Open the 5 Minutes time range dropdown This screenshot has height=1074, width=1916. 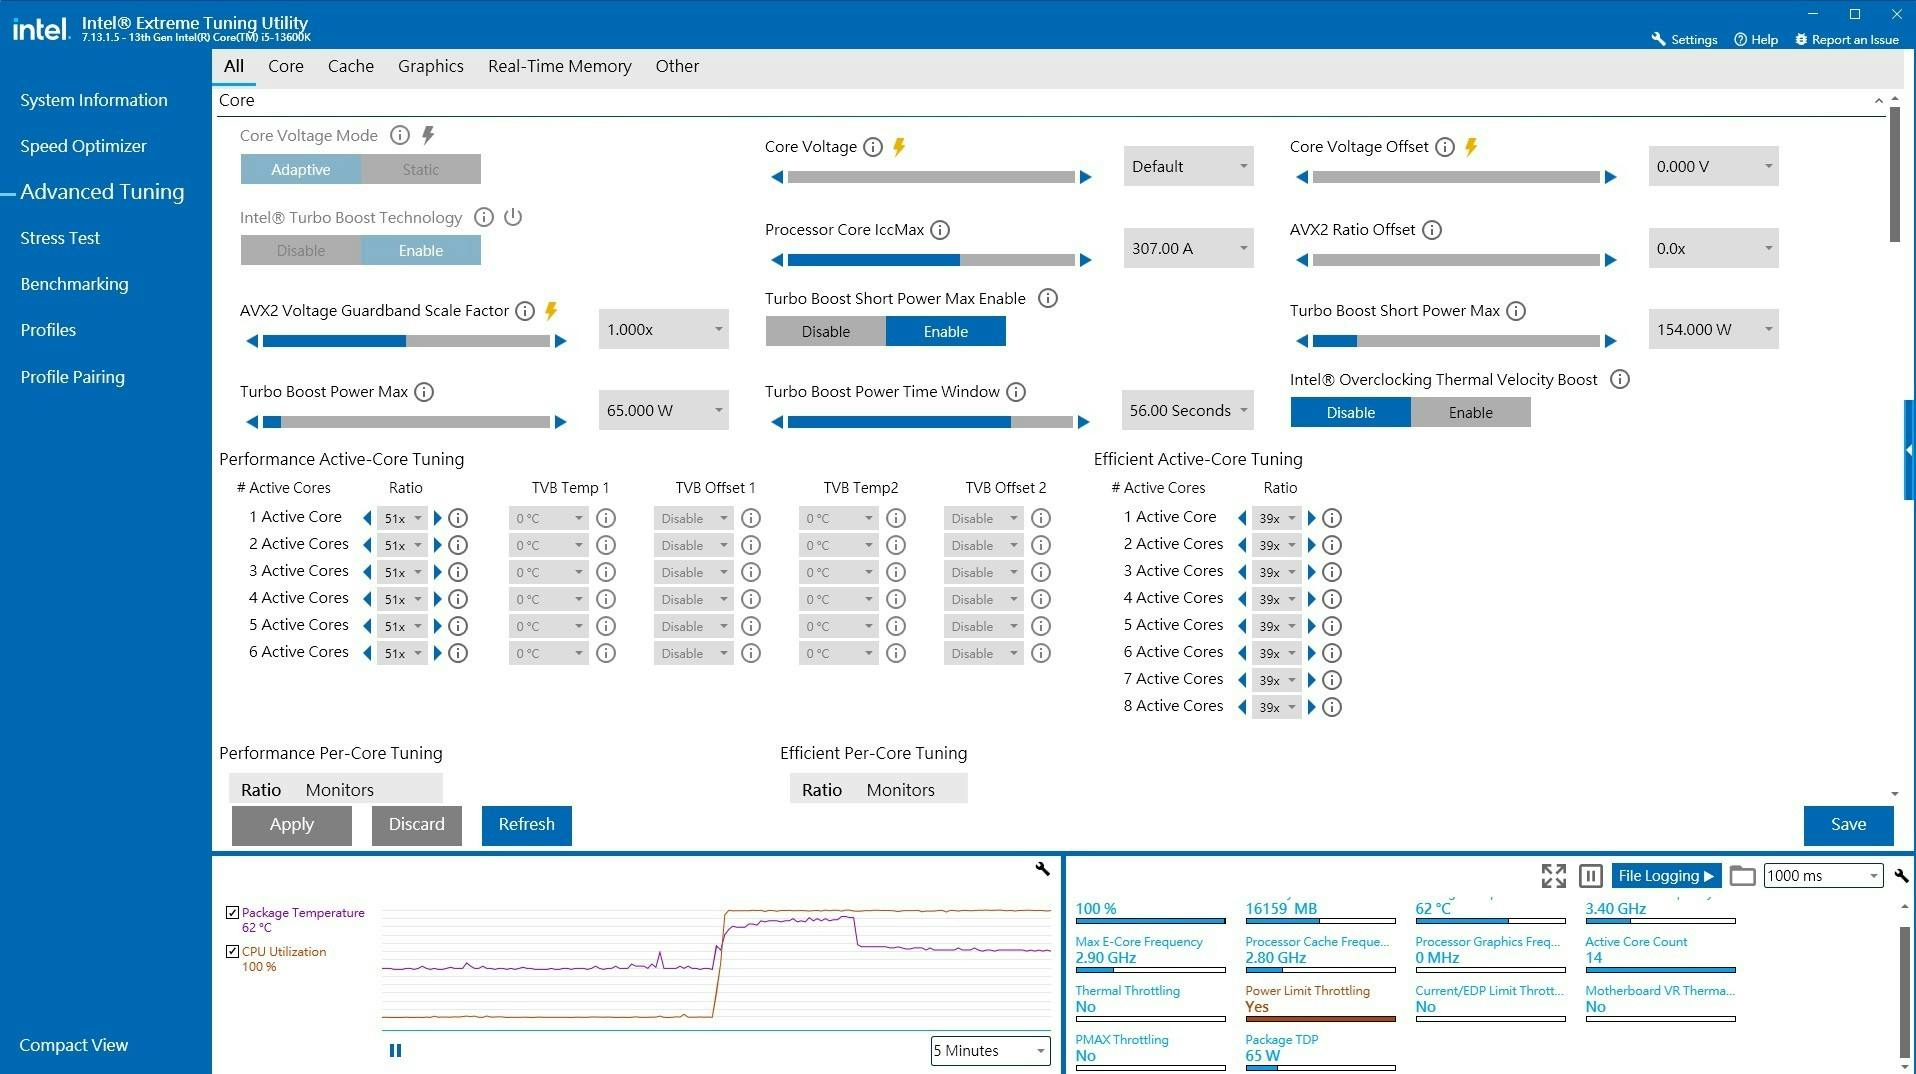pyautogui.click(x=989, y=1051)
